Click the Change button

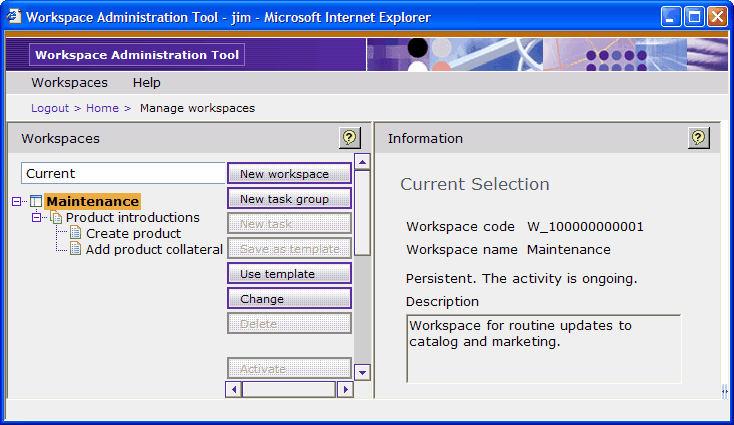click(x=289, y=299)
